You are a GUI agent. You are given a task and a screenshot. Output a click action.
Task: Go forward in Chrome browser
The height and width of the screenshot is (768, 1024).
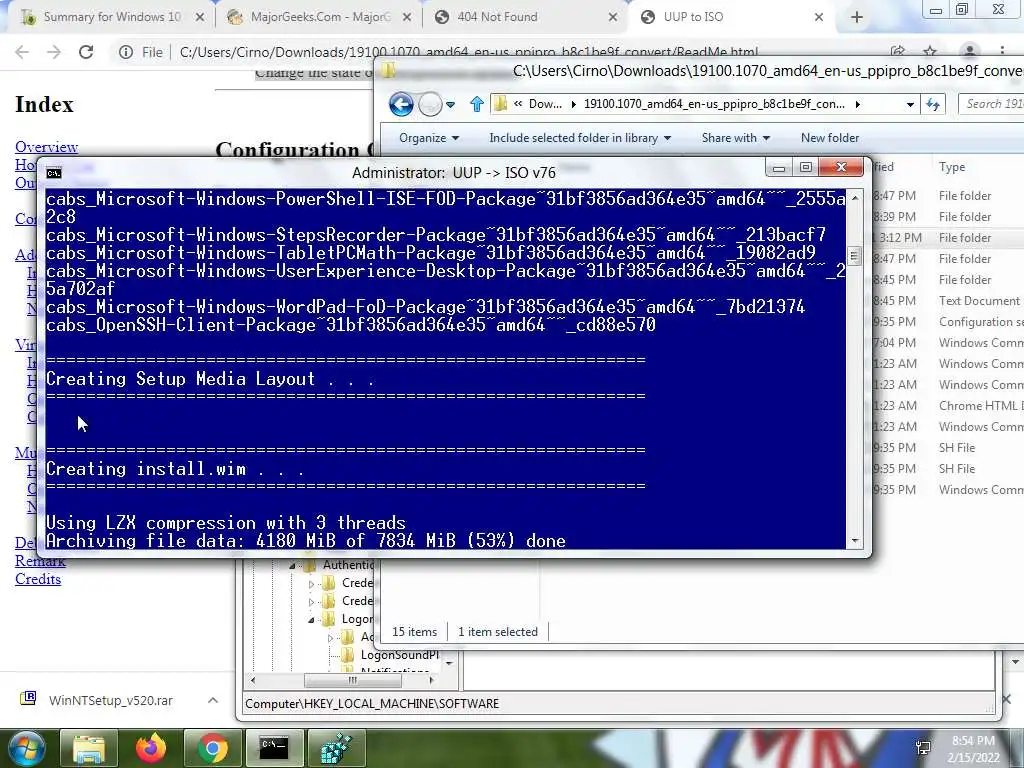pyautogui.click(x=54, y=52)
